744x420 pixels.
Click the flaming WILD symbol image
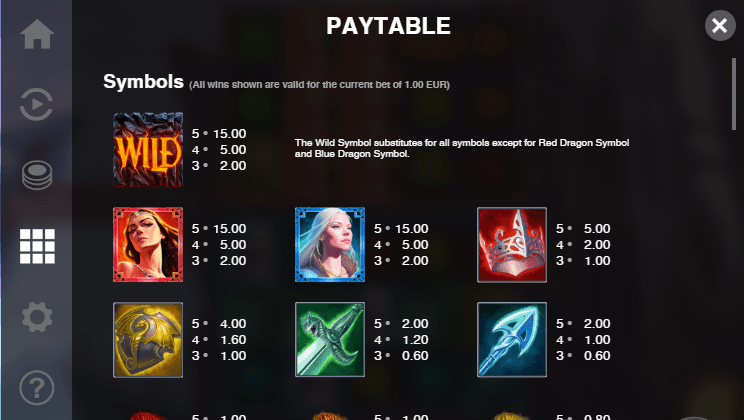click(148, 149)
